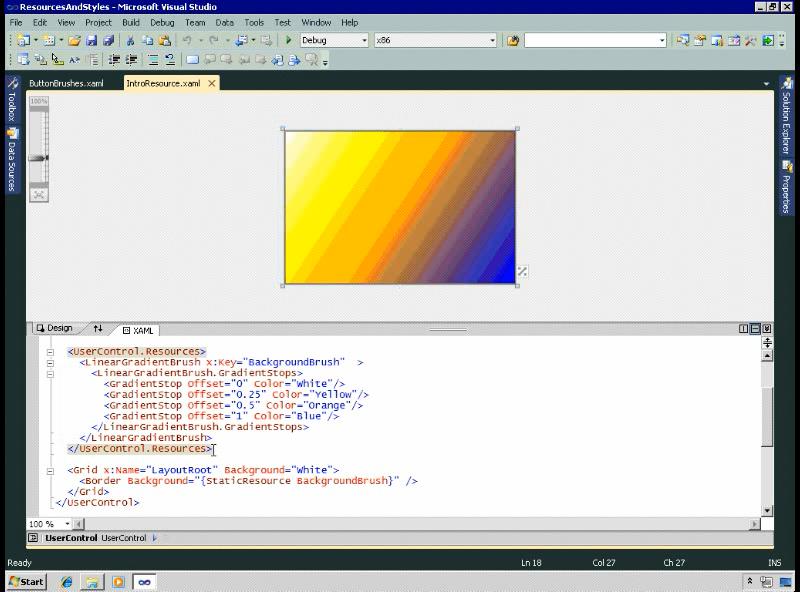Open the Debug configuration dropdown

coord(364,40)
